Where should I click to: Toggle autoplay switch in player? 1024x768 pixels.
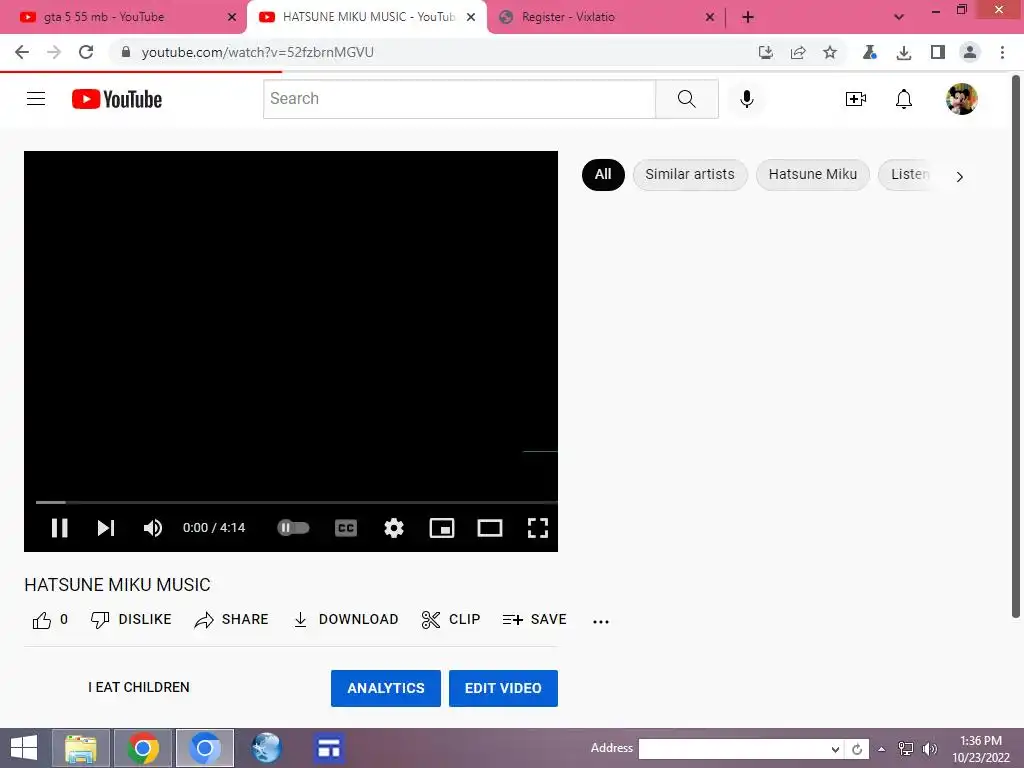[x=293, y=528]
